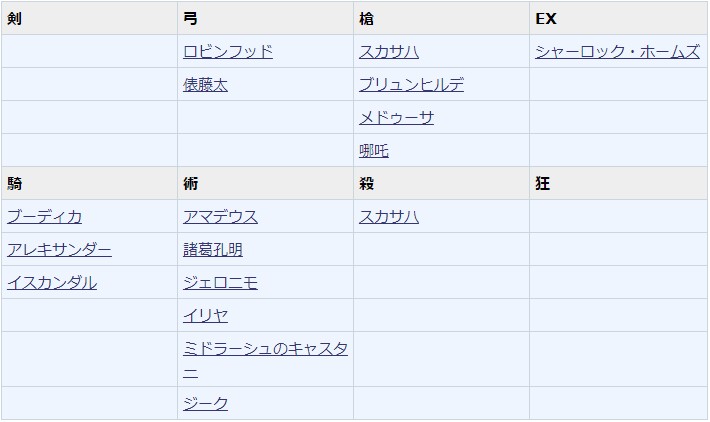Click the ジェロニモ link
The width and height of the screenshot is (710, 422).
[220, 283]
